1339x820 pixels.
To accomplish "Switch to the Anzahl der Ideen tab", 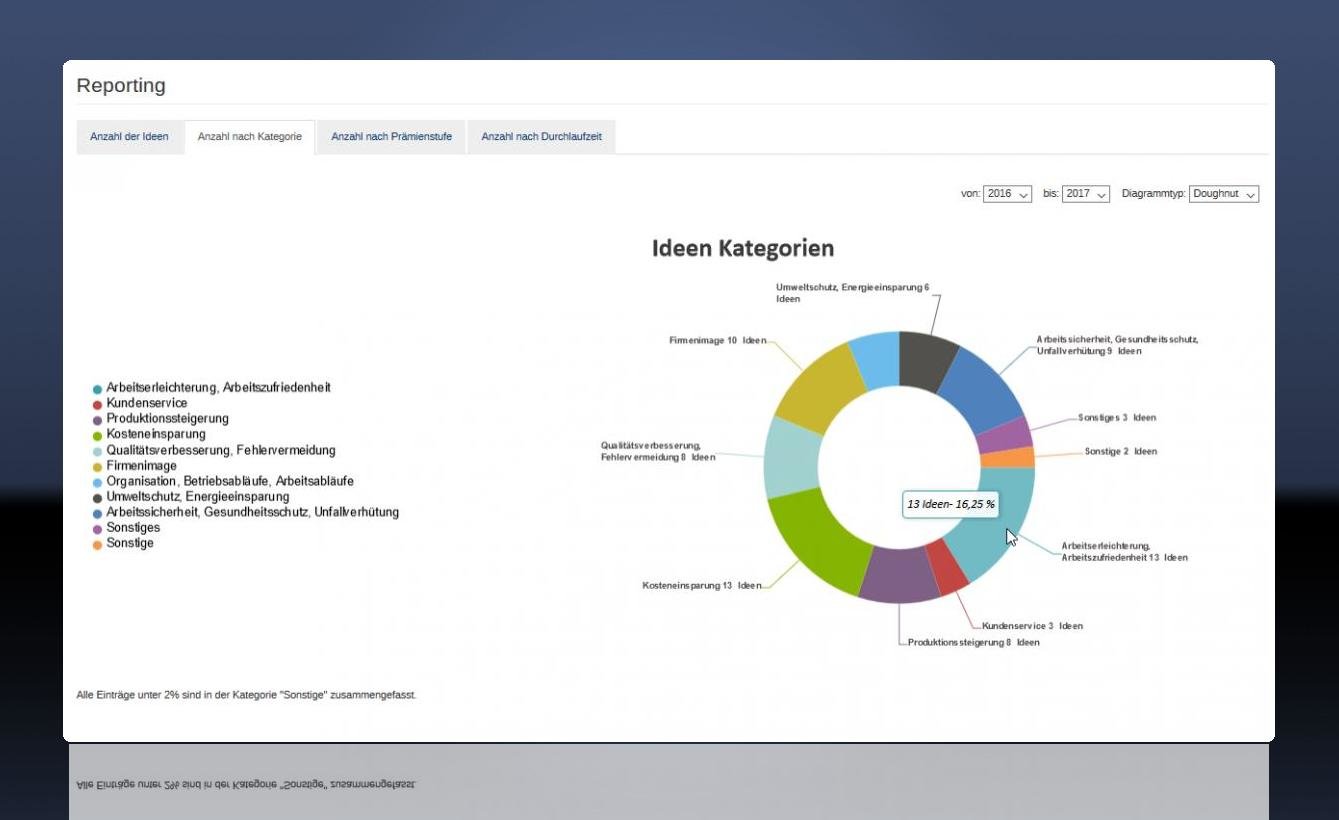I will coord(129,137).
